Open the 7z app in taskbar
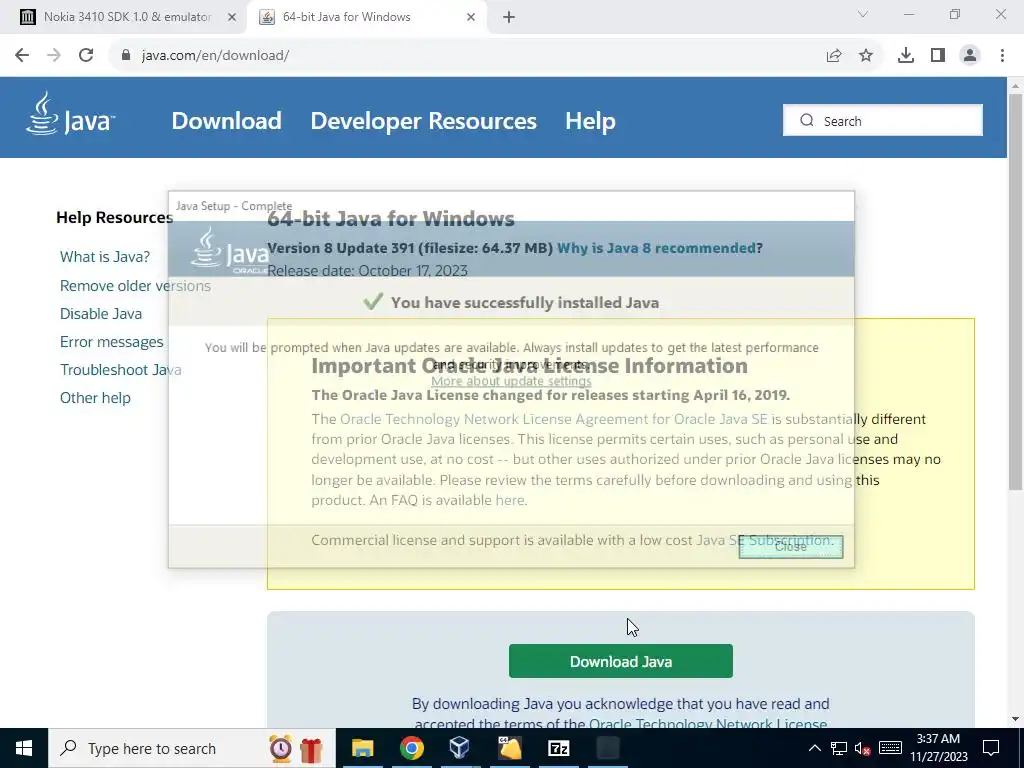 tap(559, 748)
